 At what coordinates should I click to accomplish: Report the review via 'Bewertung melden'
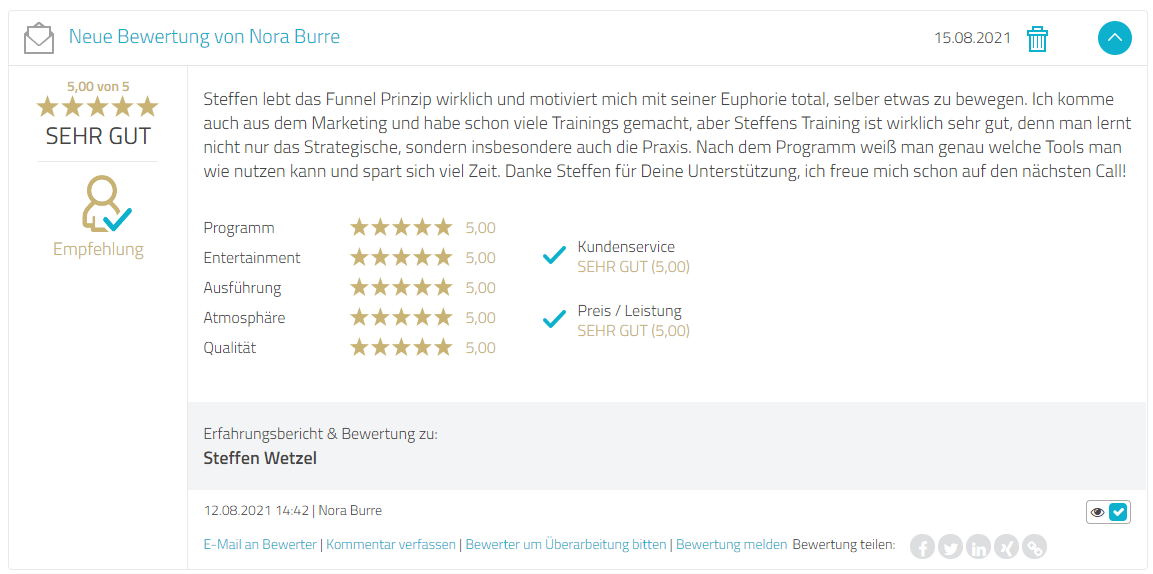(x=732, y=545)
